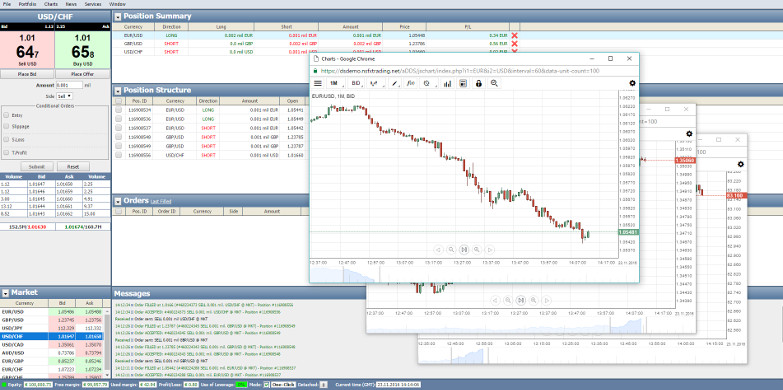Image resolution: width=783 pixels, height=390 pixels.
Task: Click the page icon in Charts title bar
Action: pos(315,58)
